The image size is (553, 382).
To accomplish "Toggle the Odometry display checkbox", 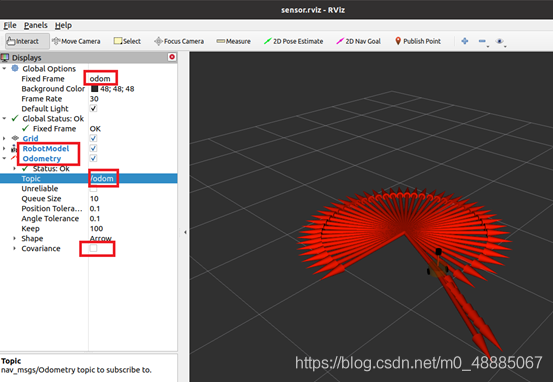I will pos(93,158).
